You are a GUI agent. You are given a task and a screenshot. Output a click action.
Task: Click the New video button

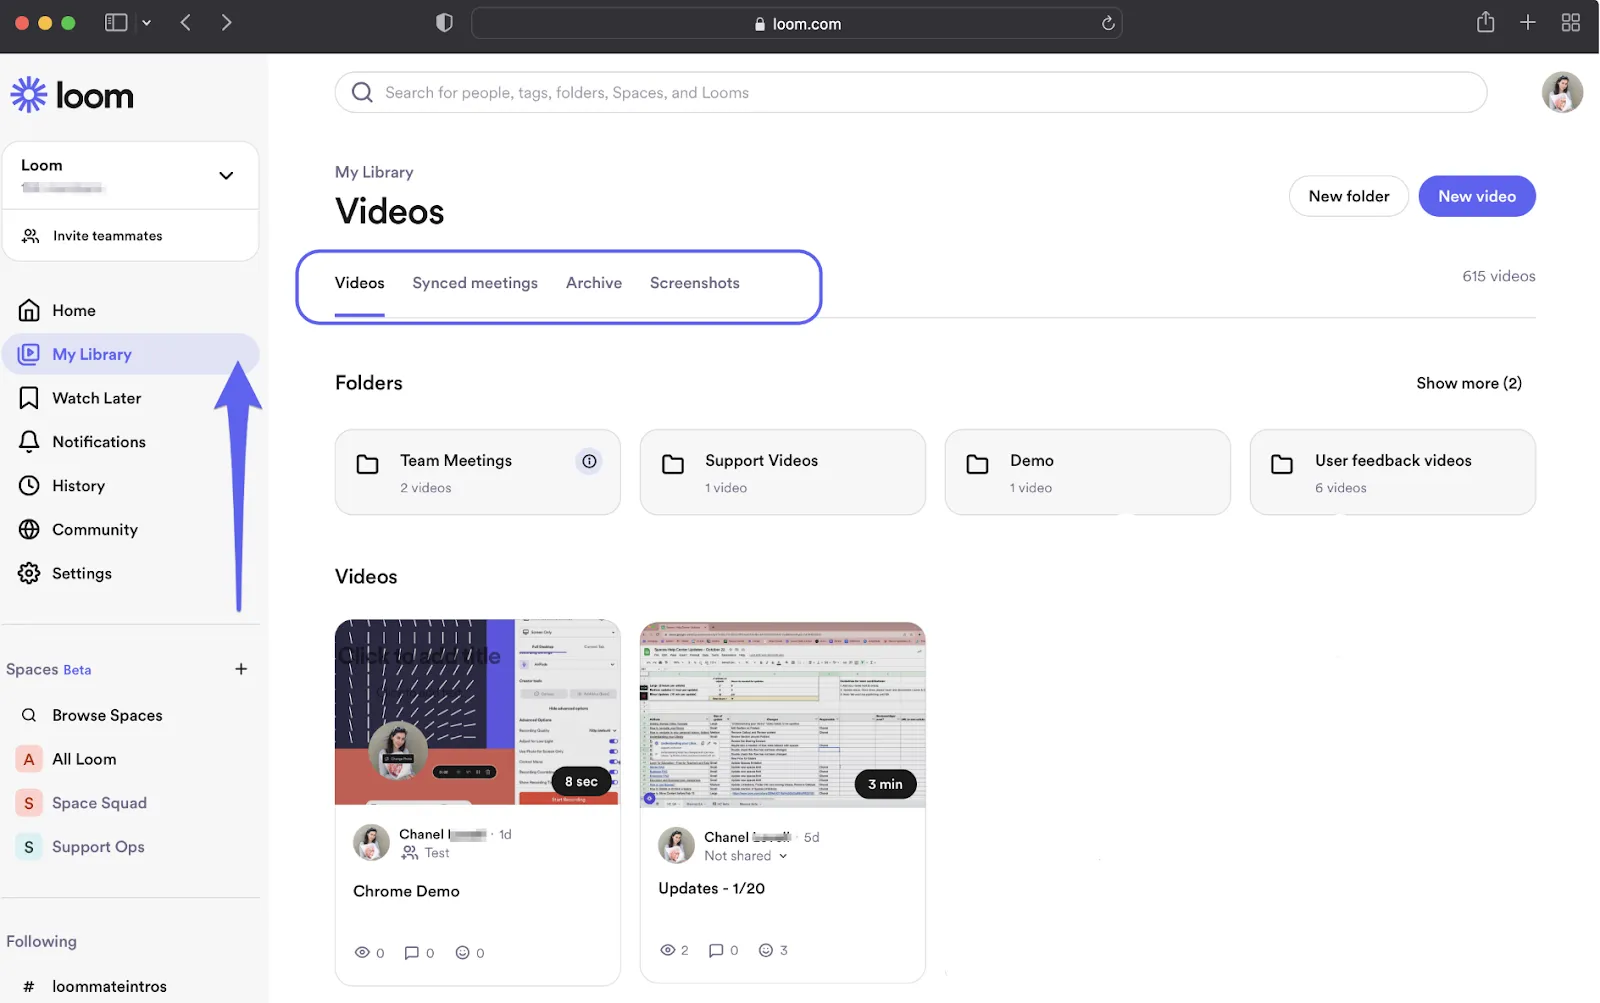tap(1477, 196)
